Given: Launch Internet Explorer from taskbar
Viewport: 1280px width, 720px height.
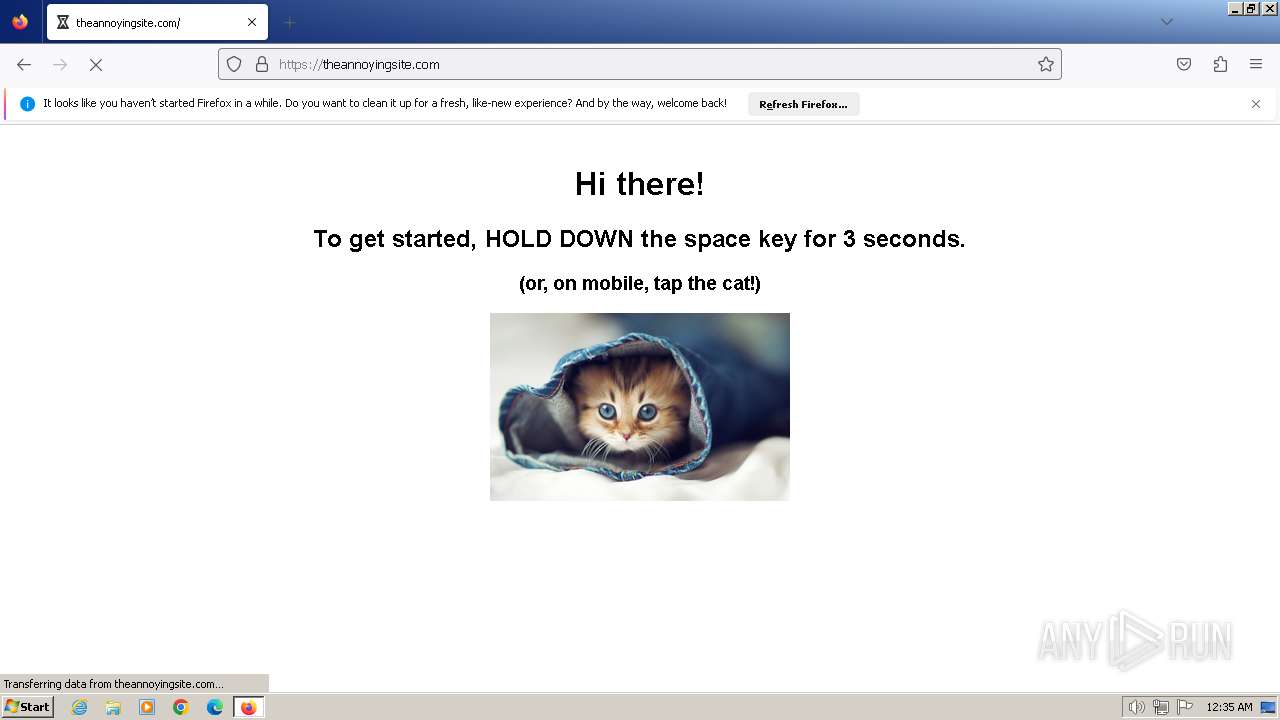Looking at the screenshot, I should [80, 707].
